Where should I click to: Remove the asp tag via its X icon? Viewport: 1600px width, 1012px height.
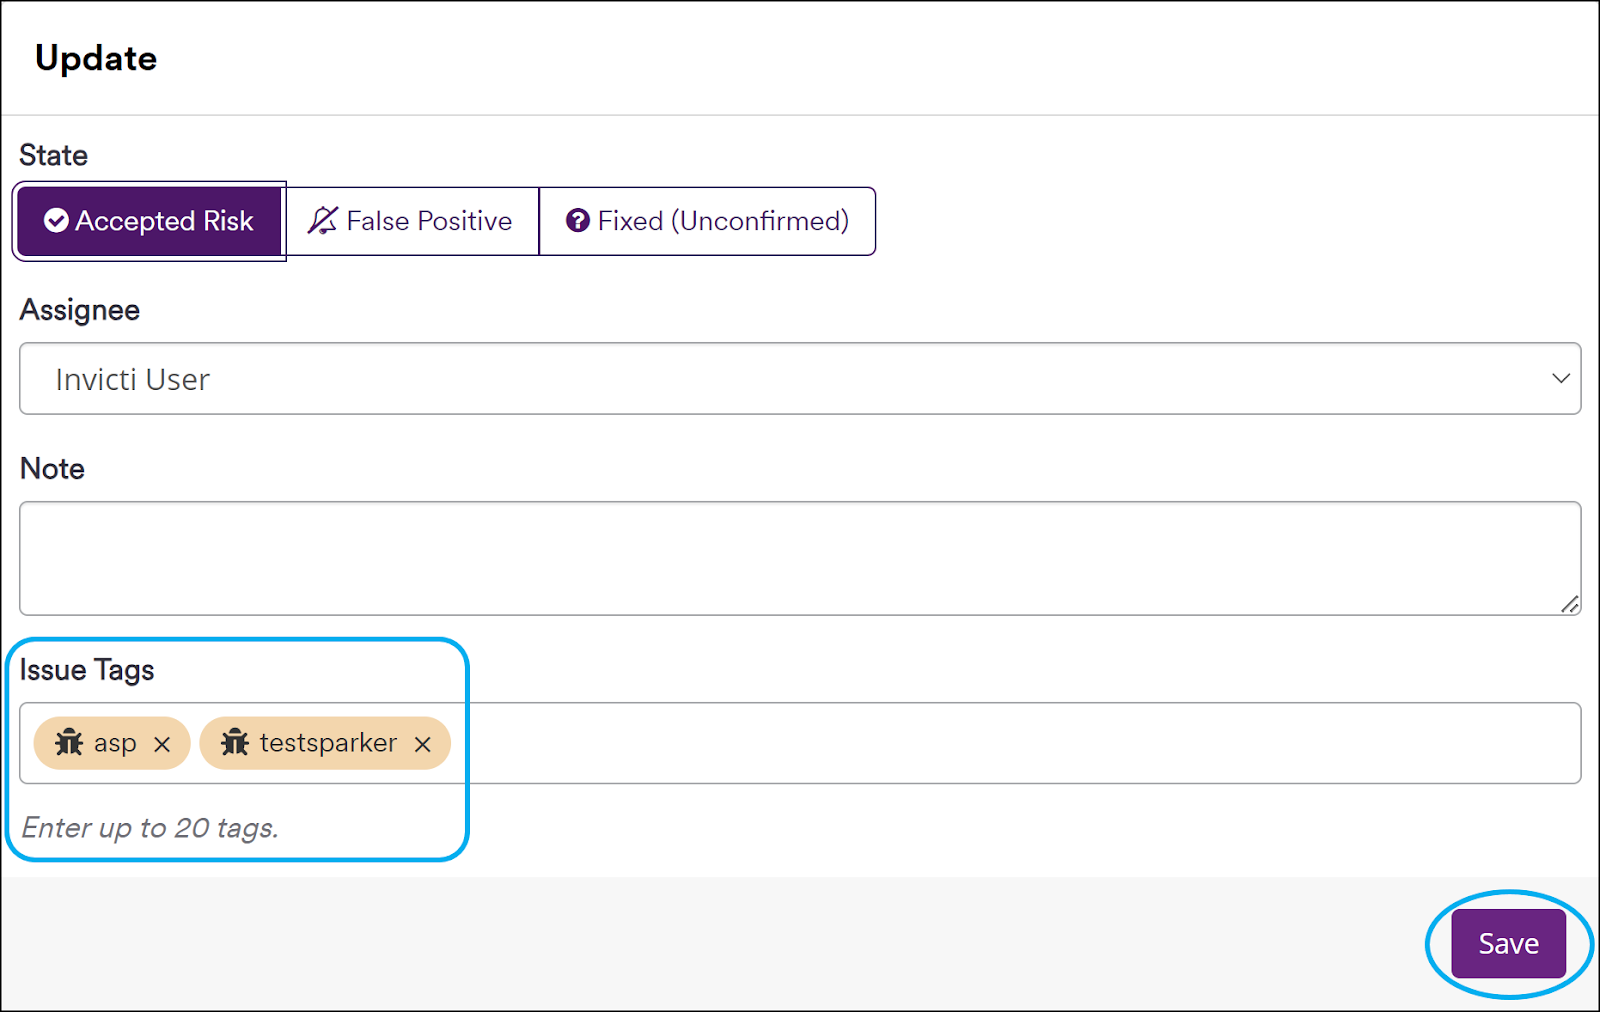[163, 744]
